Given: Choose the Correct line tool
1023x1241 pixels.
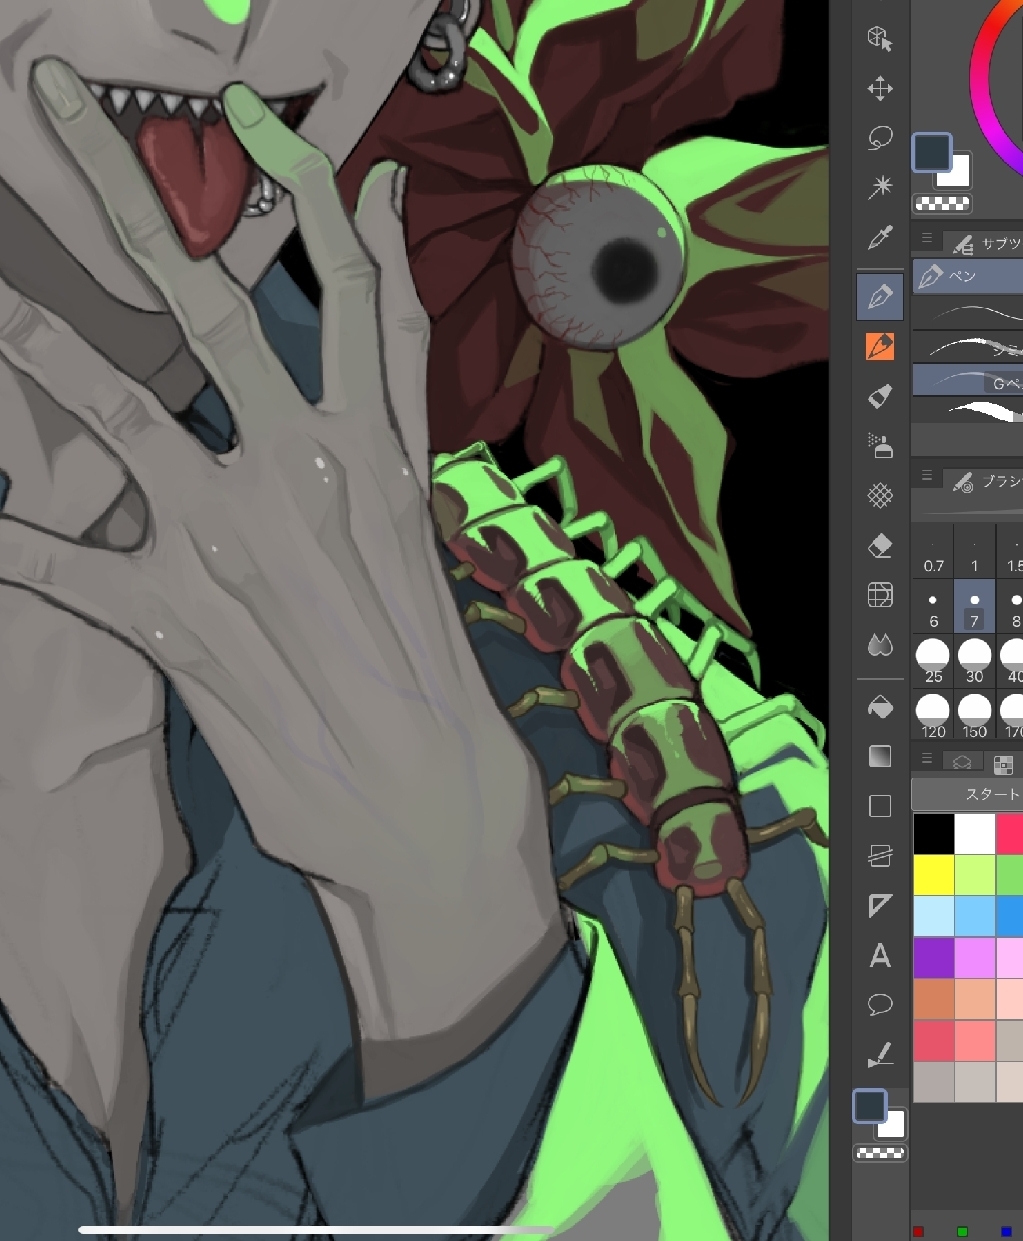Looking at the screenshot, I should pyautogui.click(x=880, y=1054).
